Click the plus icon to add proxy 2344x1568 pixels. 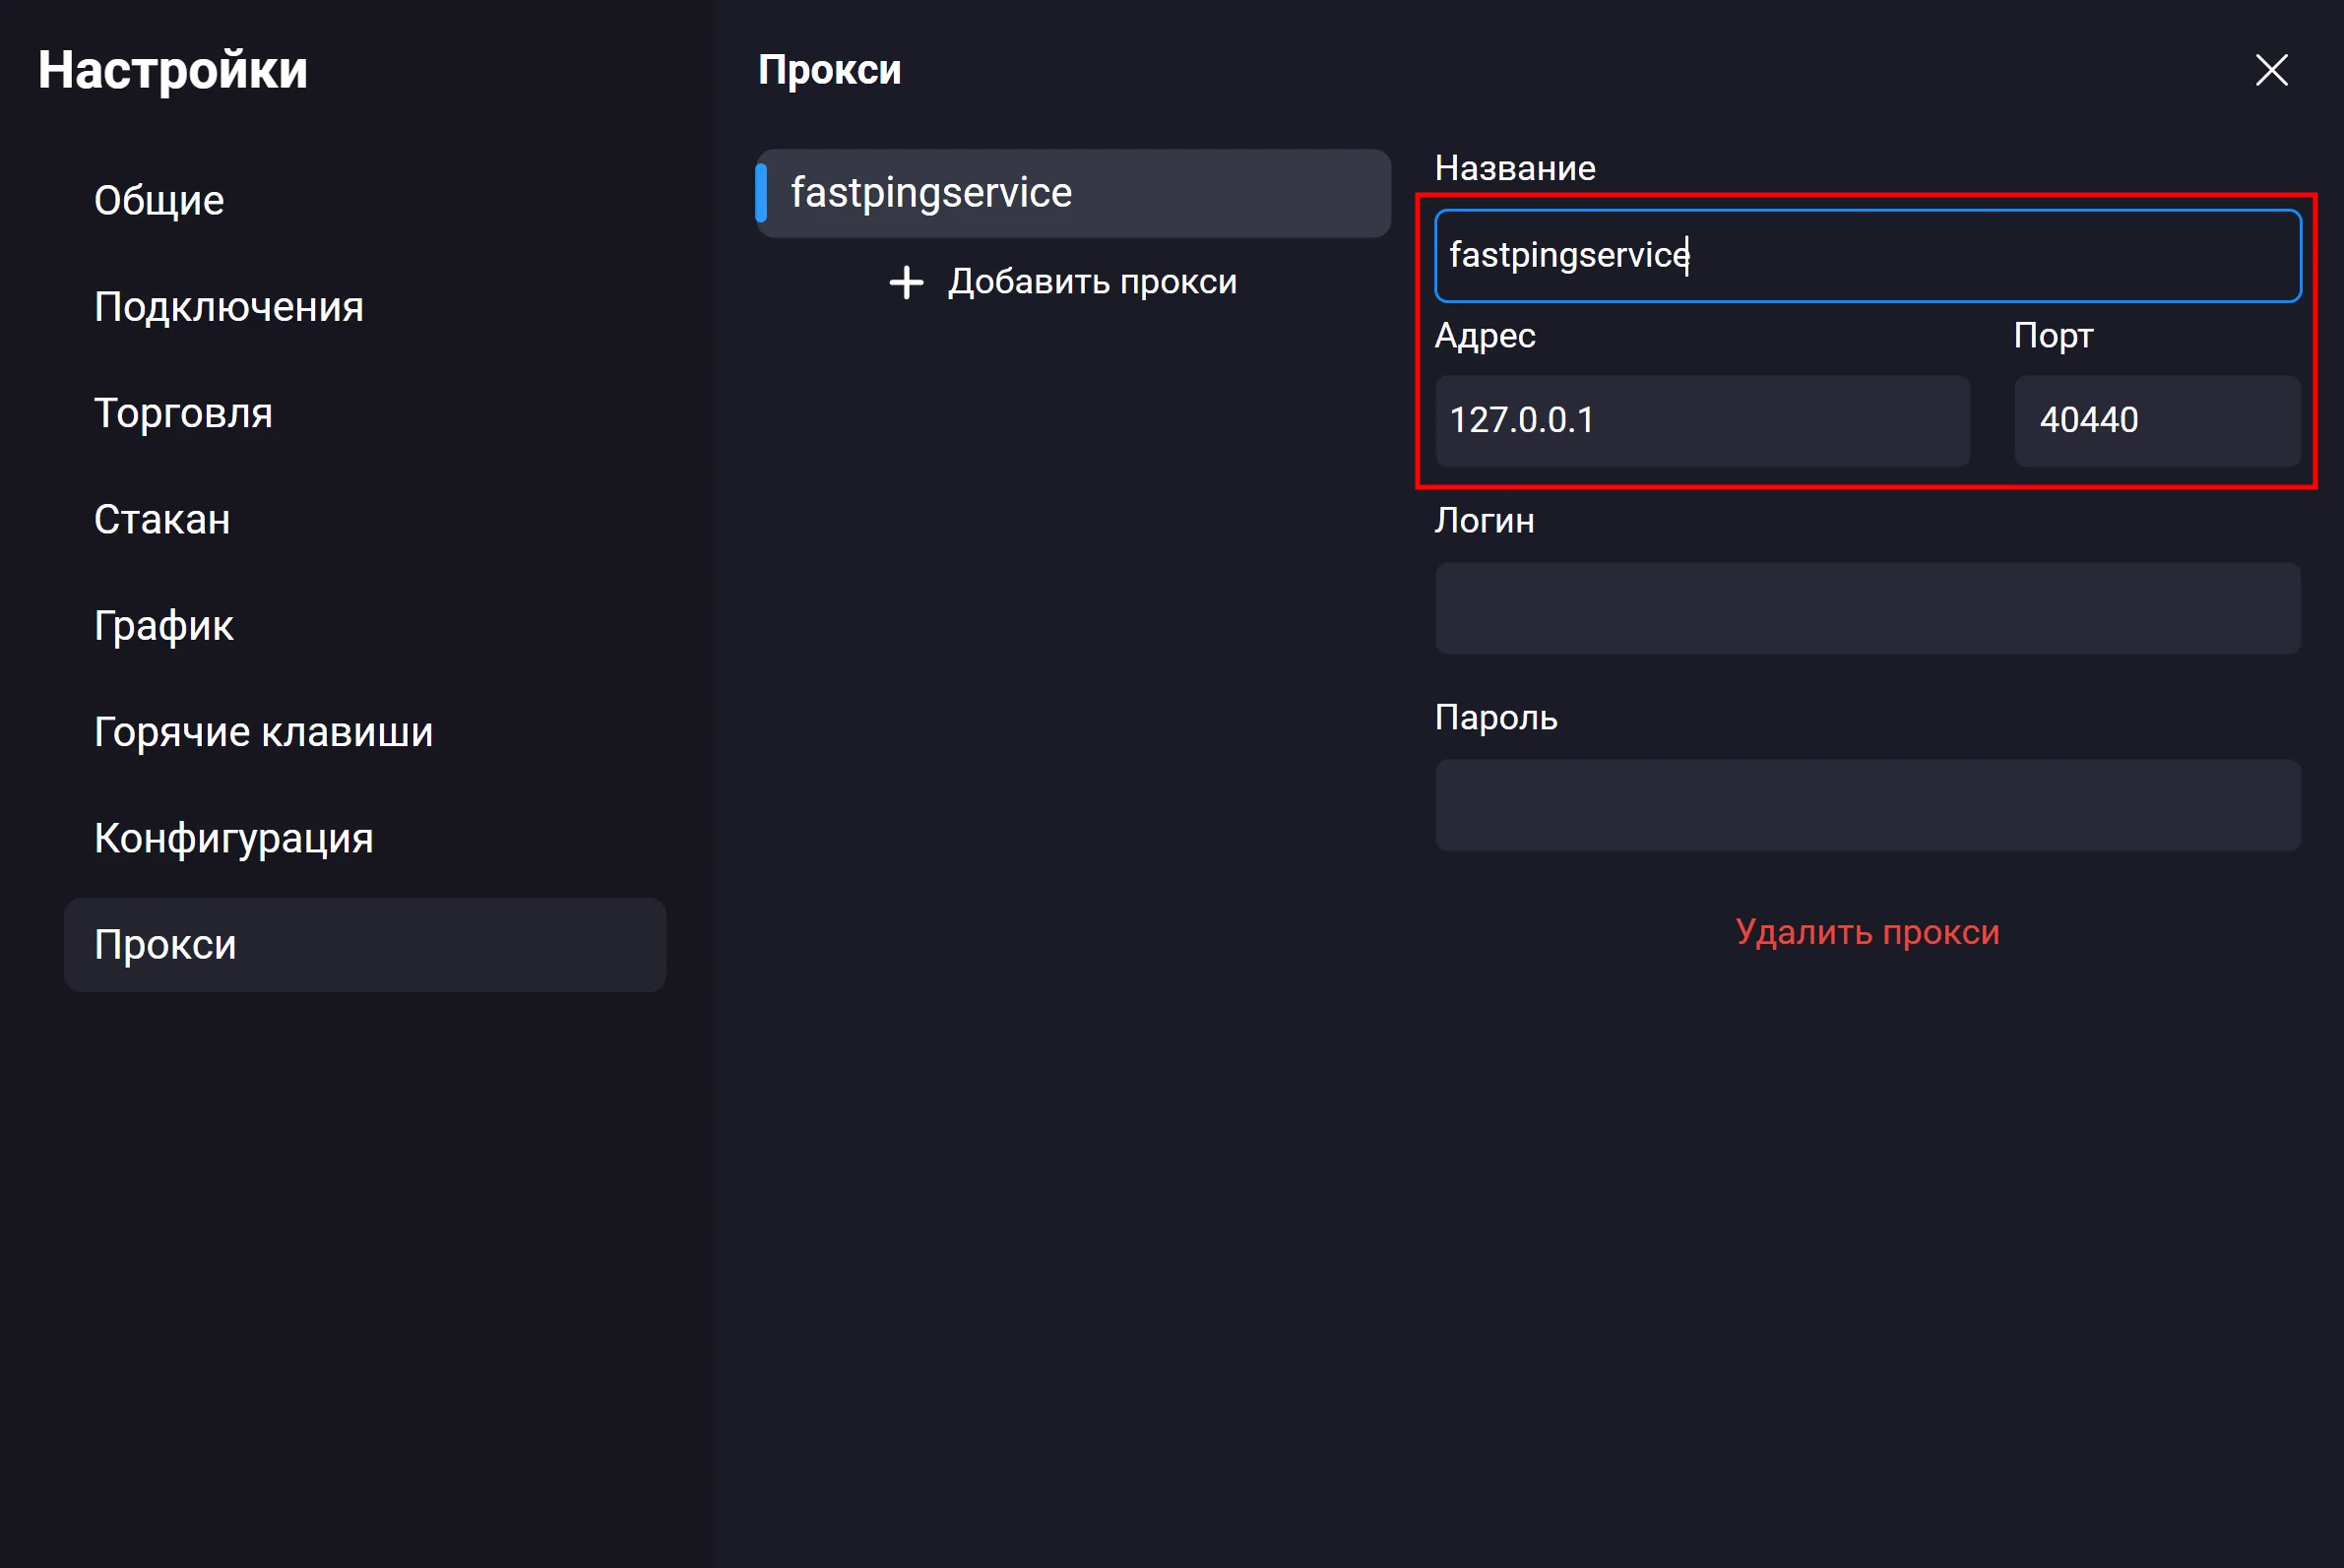(906, 282)
